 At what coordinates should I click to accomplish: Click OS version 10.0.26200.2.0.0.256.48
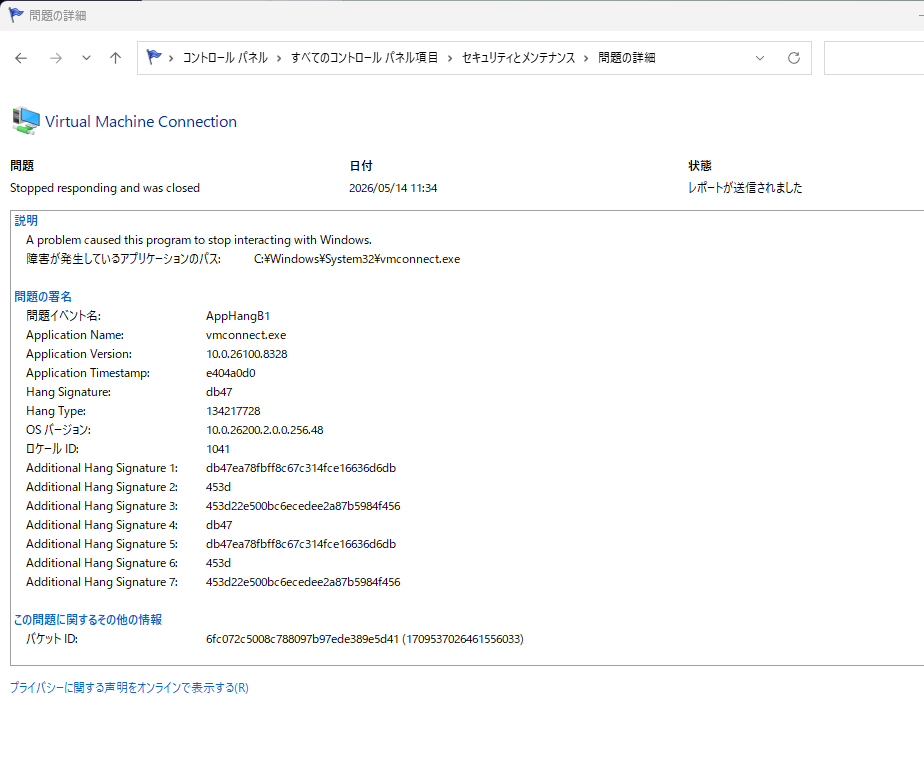coord(265,429)
